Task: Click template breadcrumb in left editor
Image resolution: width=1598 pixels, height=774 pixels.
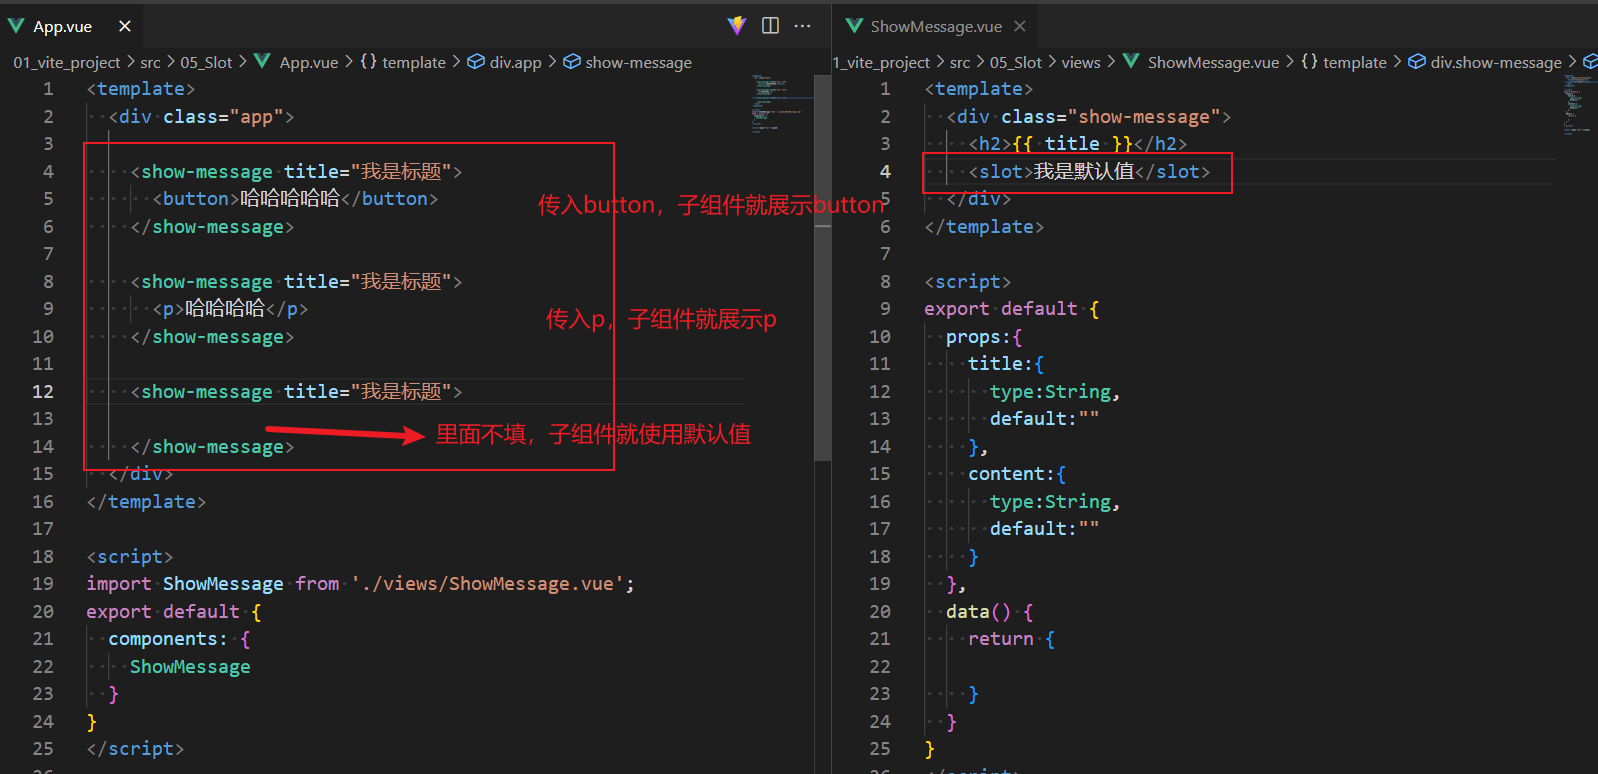Action: [414, 62]
